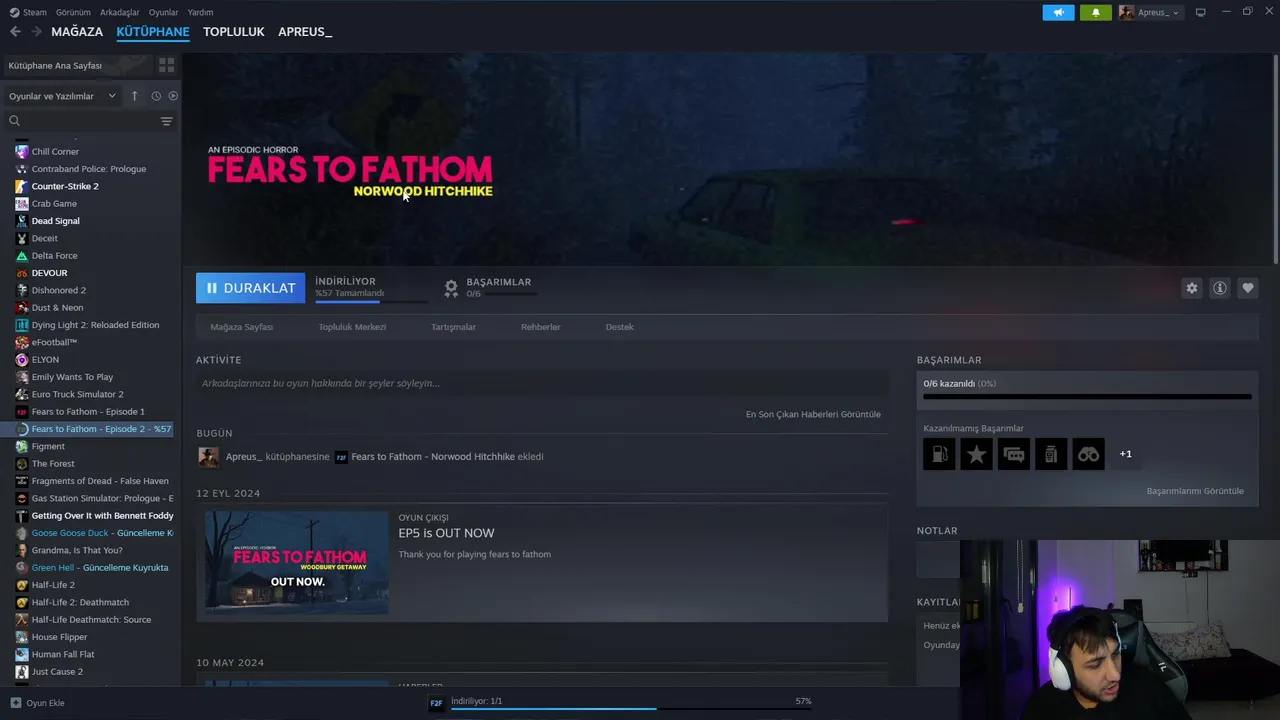Click the Başarımlar gear icon
The width and height of the screenshot is (1280, 720).
pos(451,288)
